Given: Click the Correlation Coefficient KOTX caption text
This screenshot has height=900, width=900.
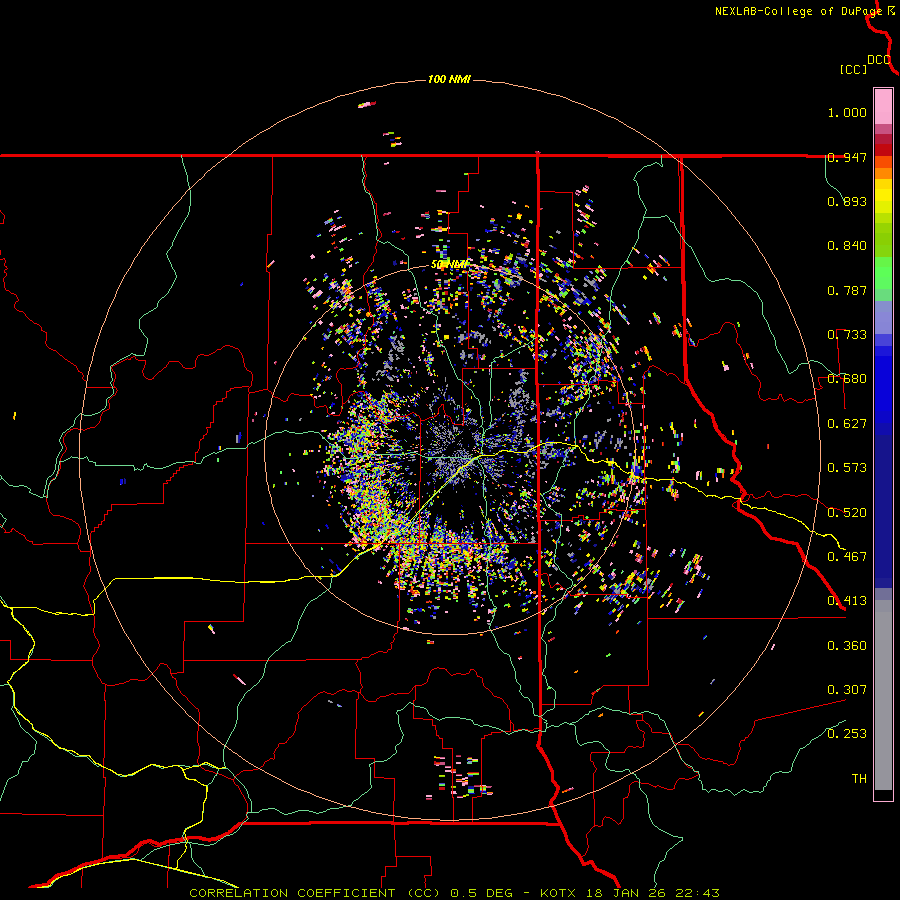Looking at the screenshot, I should pos(454,893).
